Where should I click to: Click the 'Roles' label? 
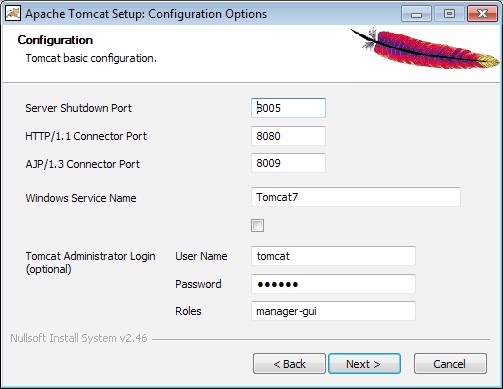[x=188, y=311]
